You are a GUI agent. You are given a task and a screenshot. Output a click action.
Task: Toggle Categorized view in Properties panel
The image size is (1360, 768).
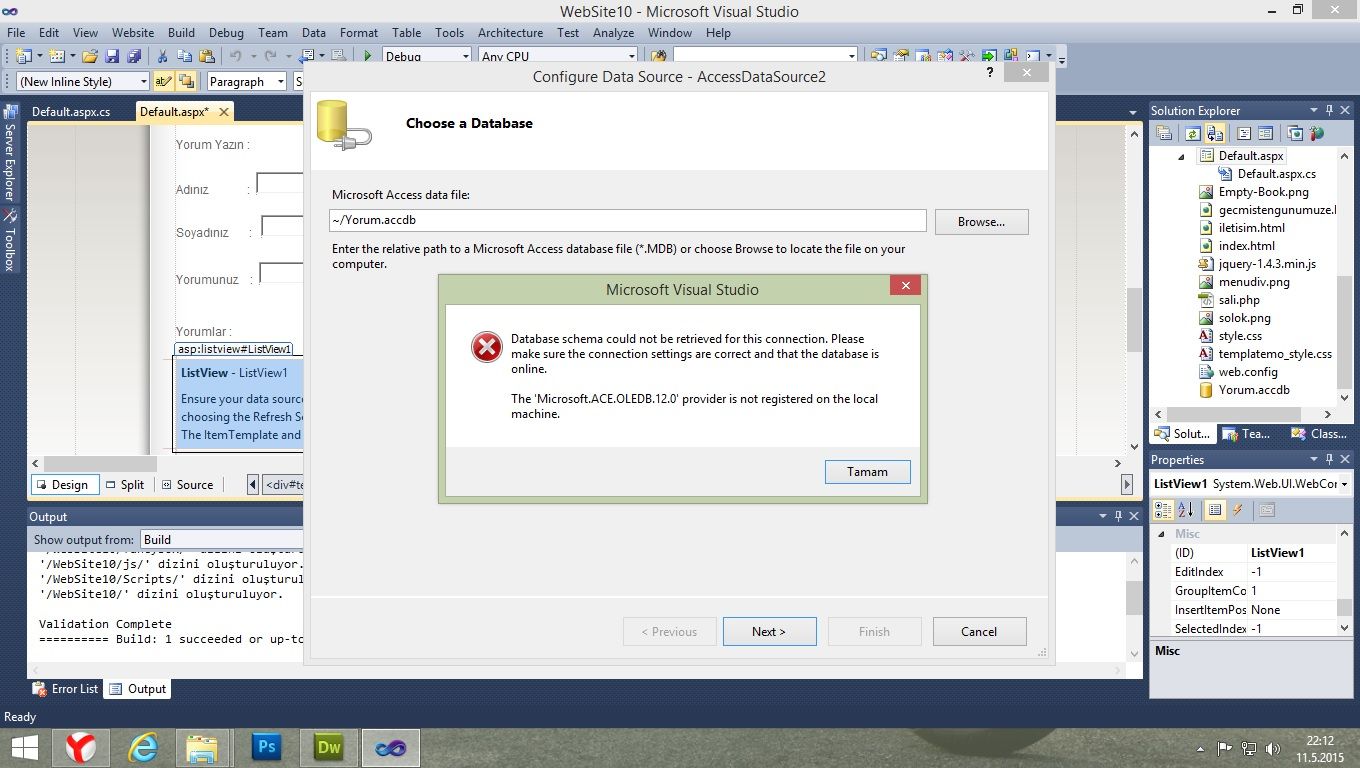(1163, 510)
